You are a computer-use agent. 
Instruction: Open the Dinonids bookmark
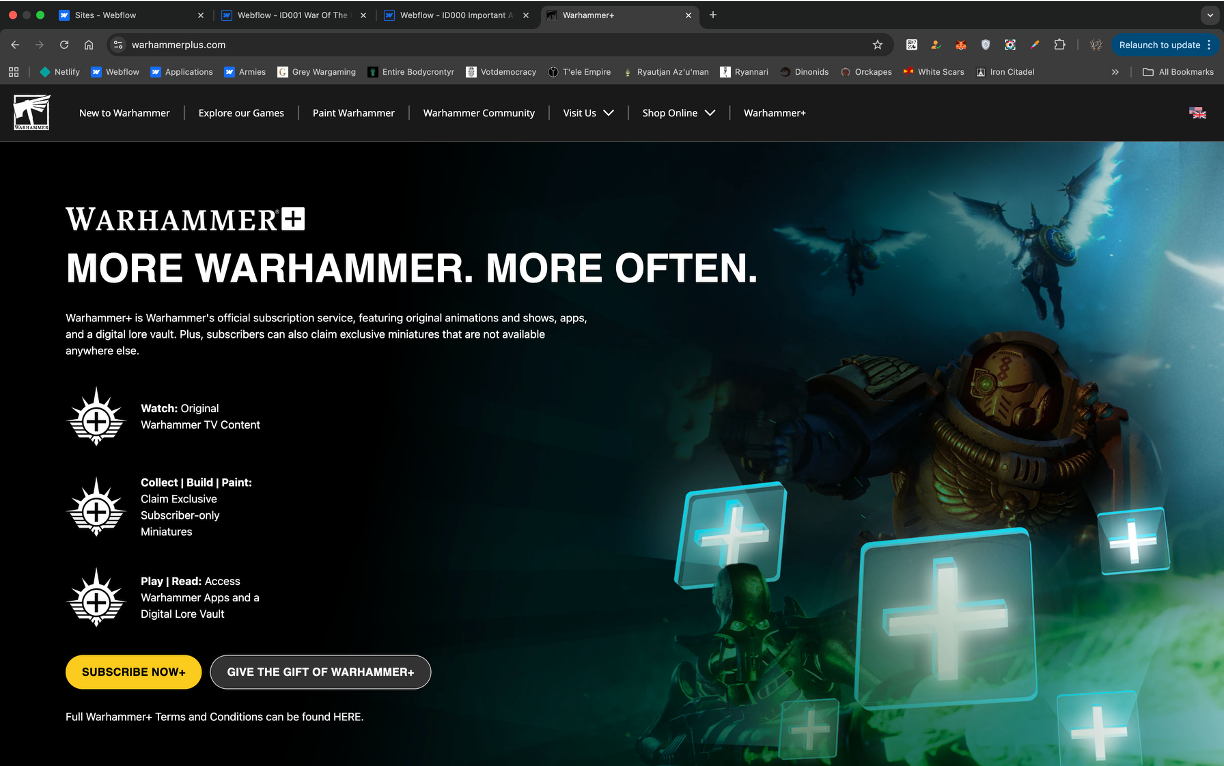click(804, 72)
